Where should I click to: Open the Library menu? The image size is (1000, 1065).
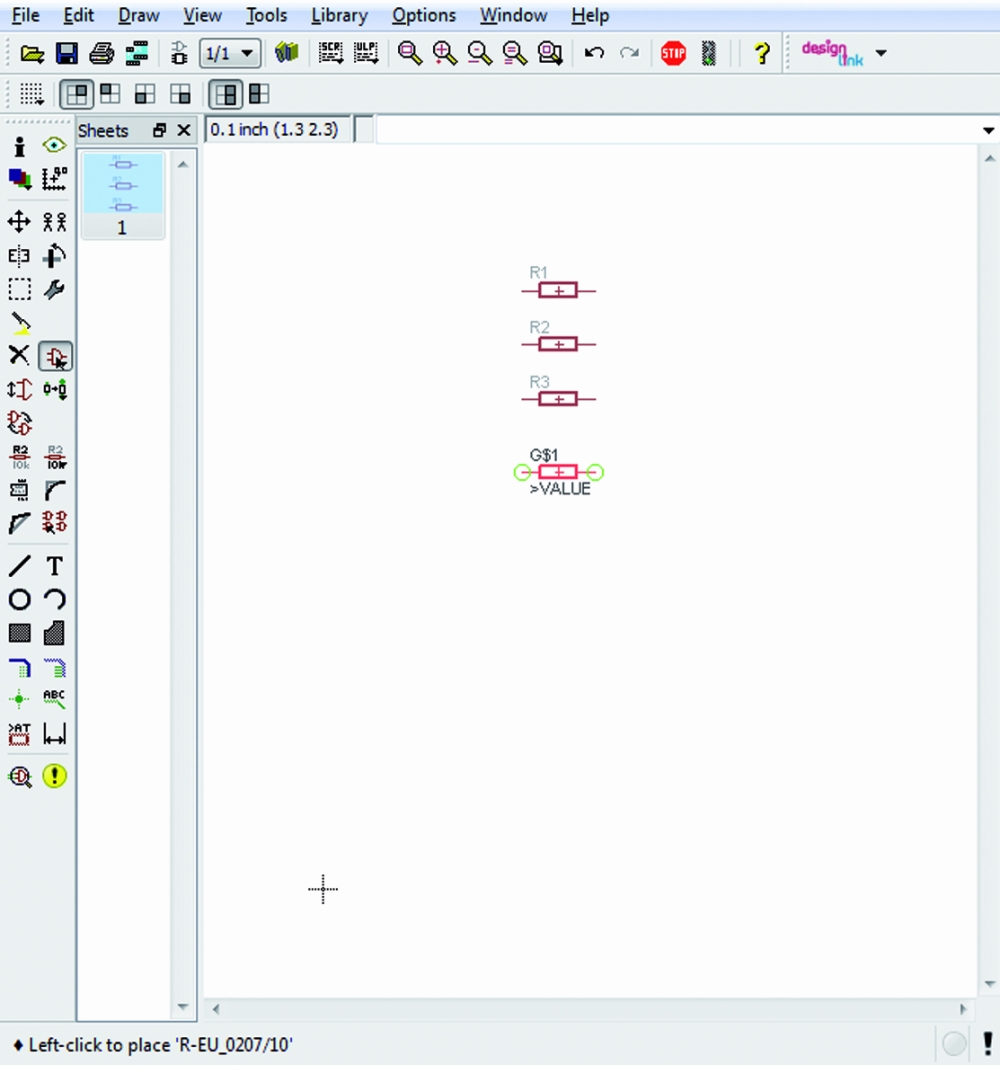[339, 16]
